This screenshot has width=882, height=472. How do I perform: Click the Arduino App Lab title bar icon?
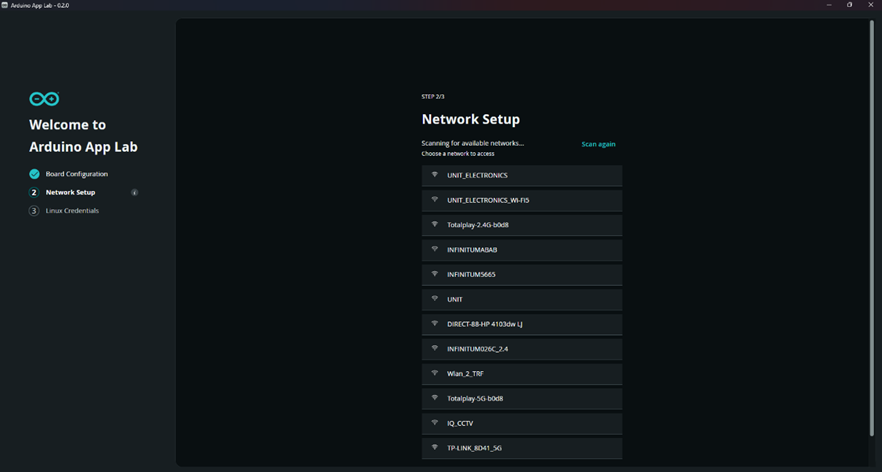(x=5, y=5)
